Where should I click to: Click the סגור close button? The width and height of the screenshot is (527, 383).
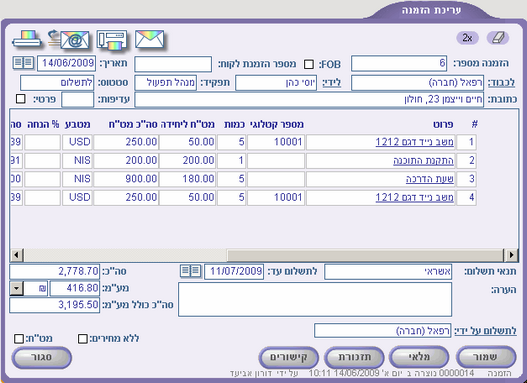tap(42, 357)
